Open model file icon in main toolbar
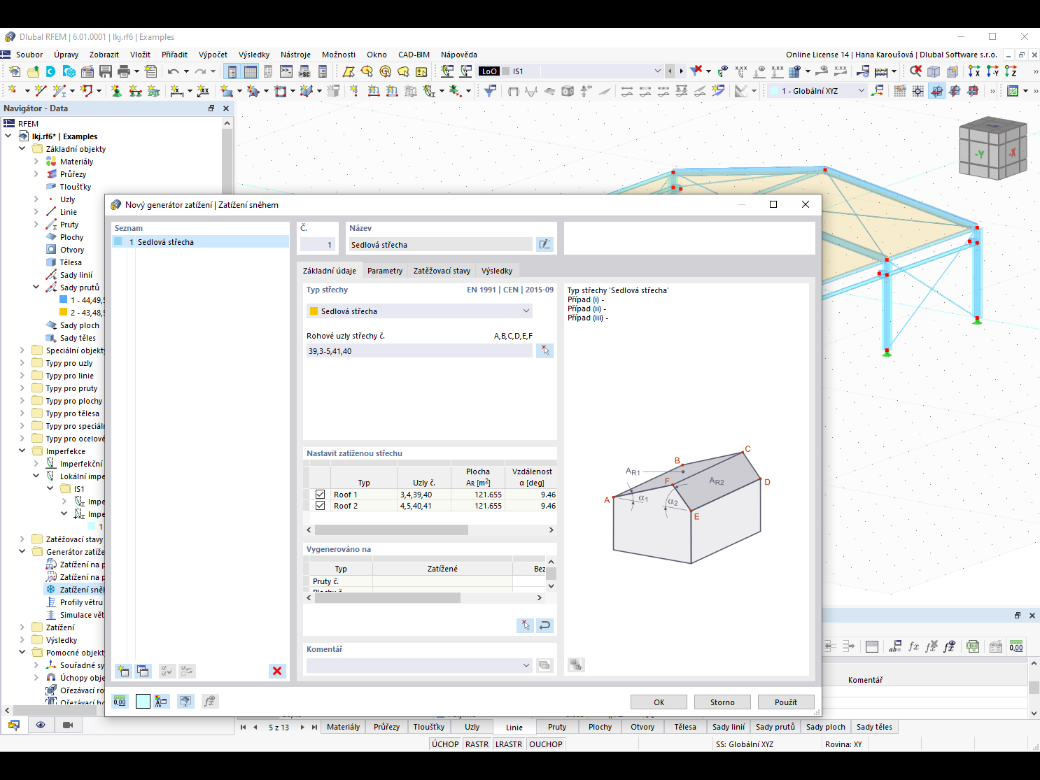 tap(32, 71)
